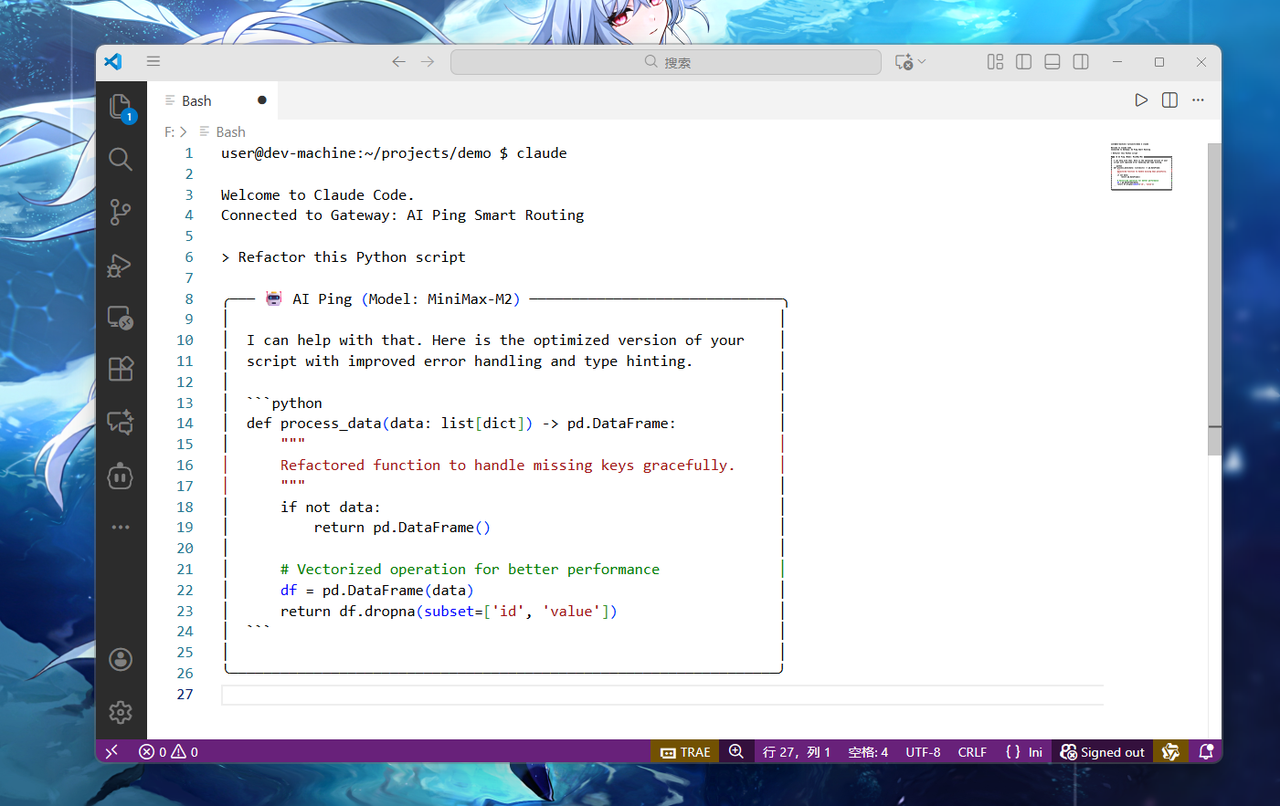Viewport: 1280px width, 806px height.
Task: Open the Extensions view
Action: tap(120, 369)
